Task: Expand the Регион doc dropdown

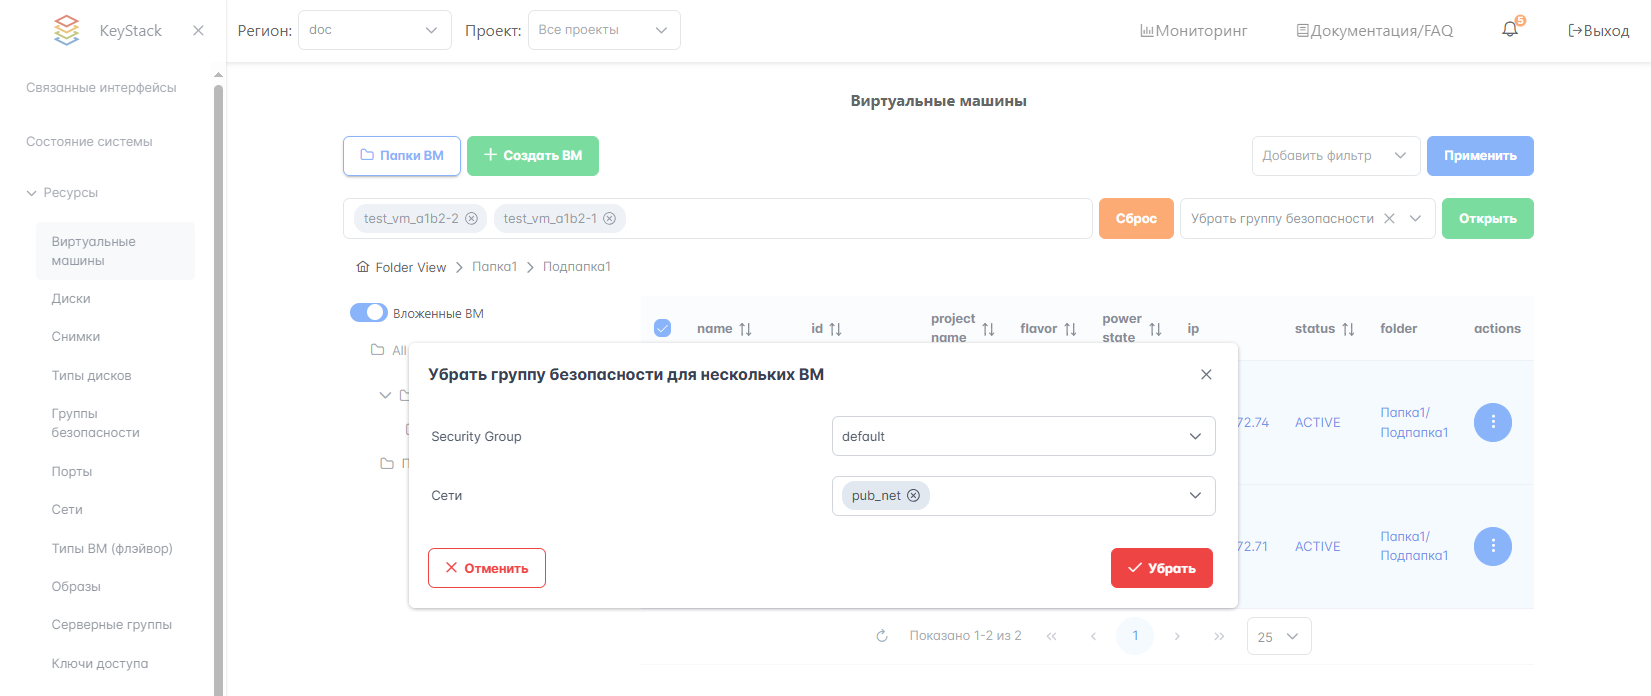Action: [x=374, y=30]
